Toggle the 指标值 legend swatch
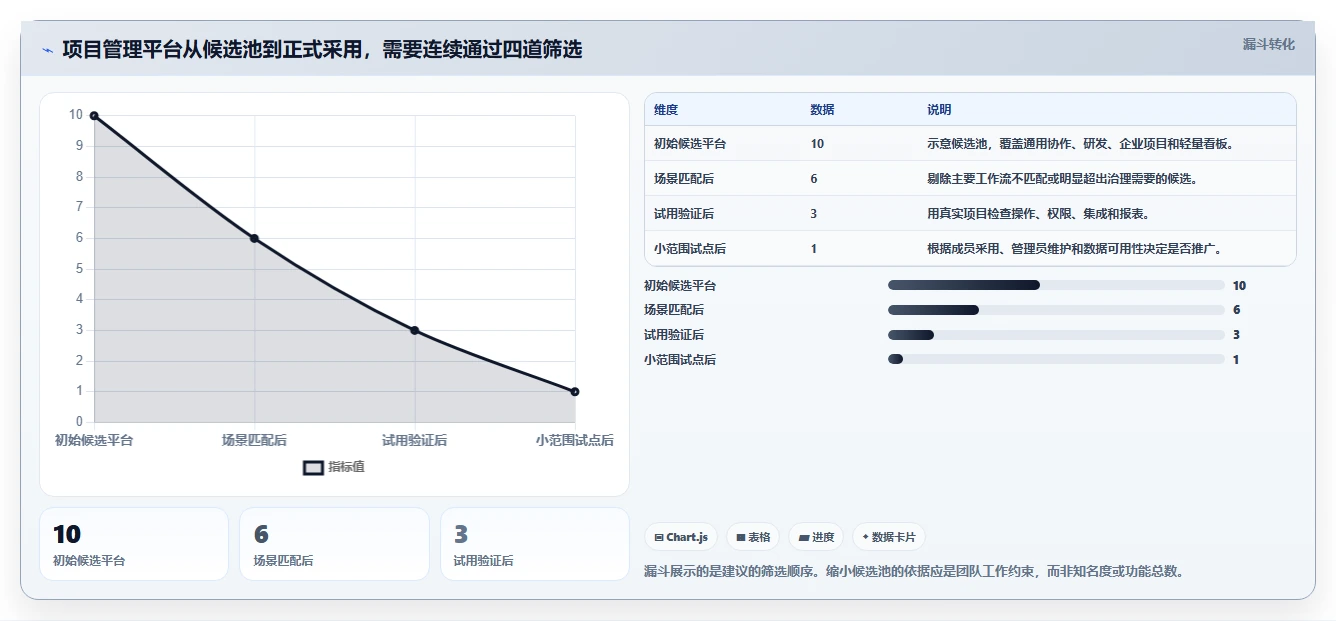 (314, 467)
